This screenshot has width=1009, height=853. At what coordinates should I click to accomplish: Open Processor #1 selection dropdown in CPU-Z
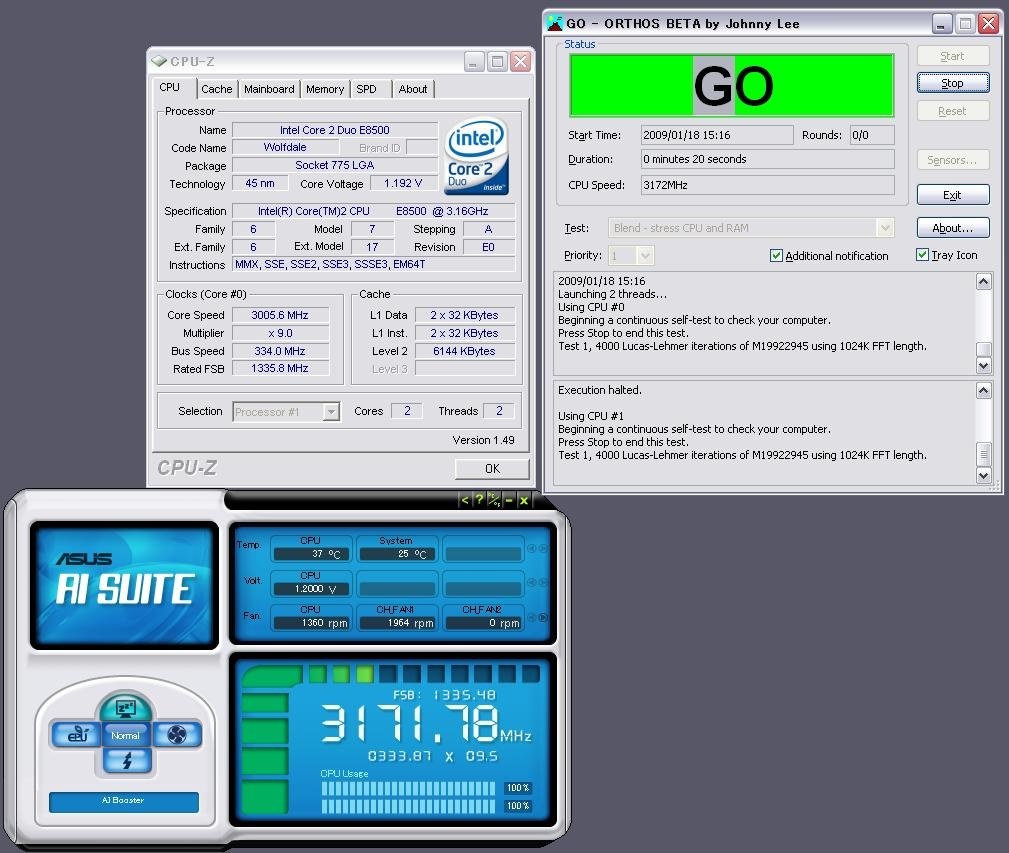pos(331,412)
